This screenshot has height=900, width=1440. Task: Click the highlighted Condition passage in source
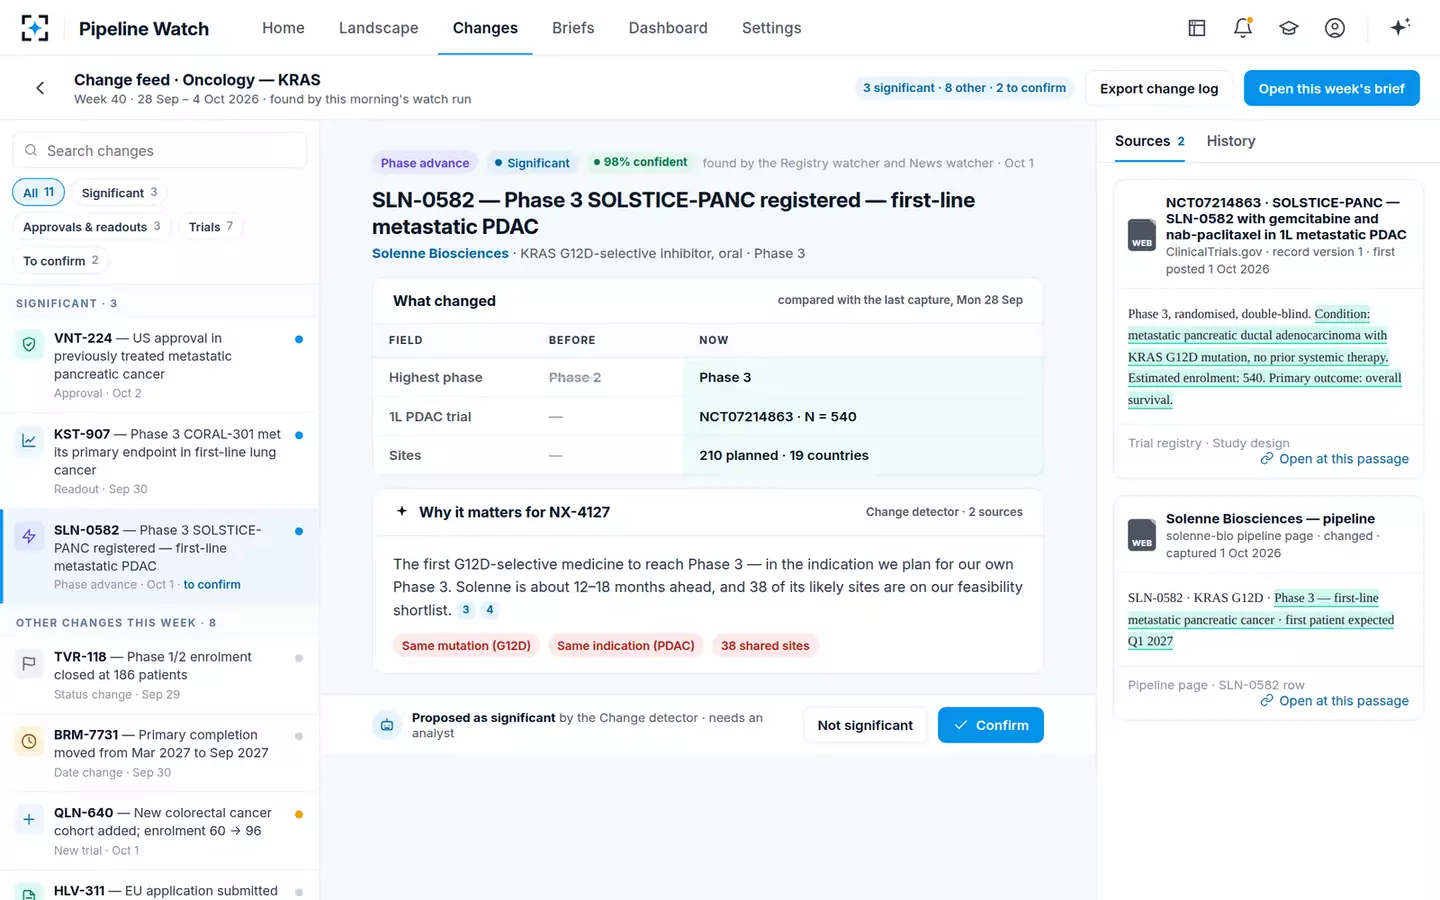(1265, 357)
